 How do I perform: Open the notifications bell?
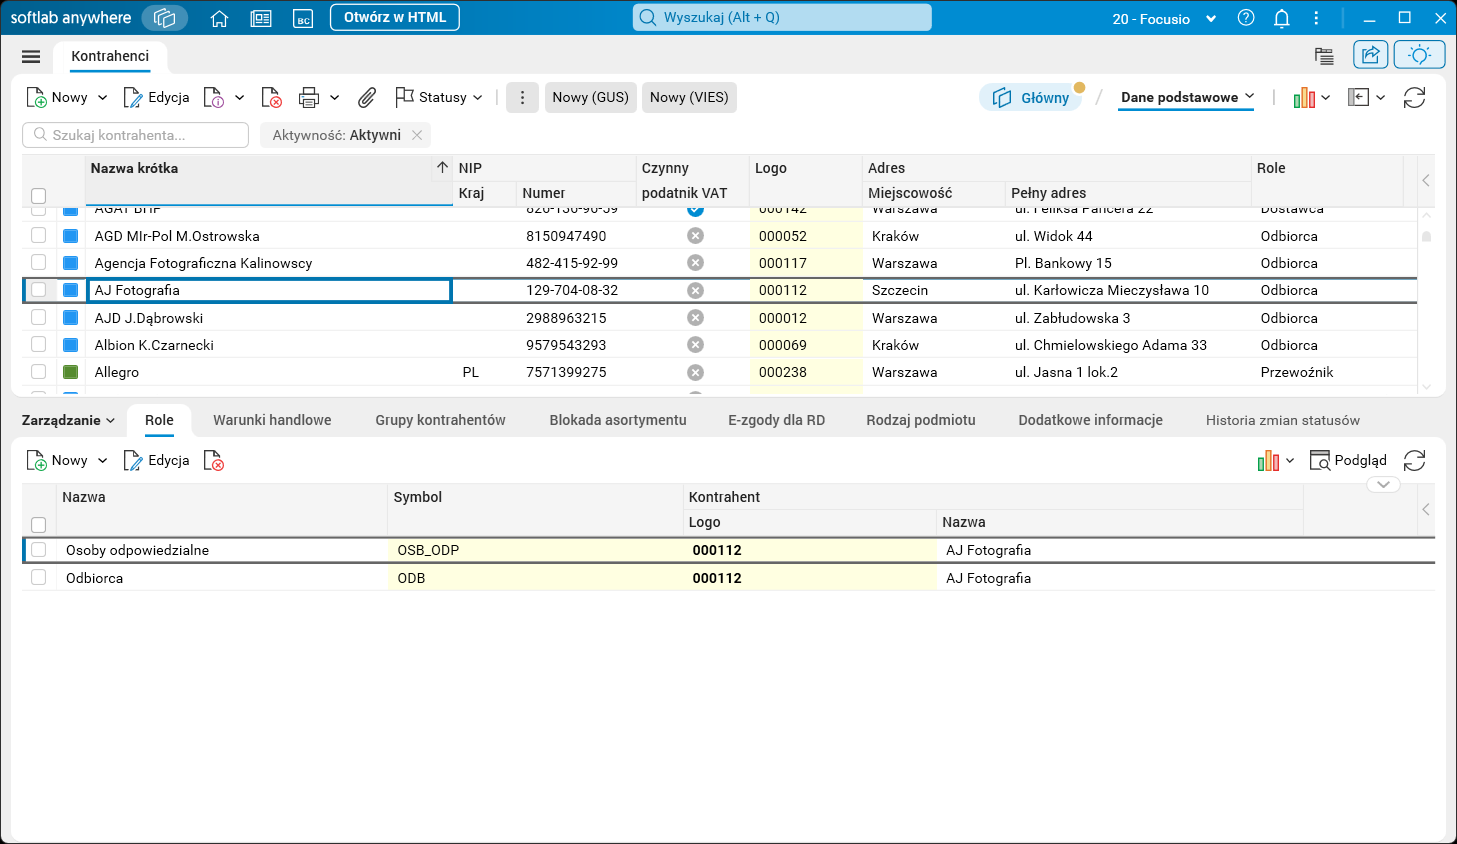pyautogui.click(x=1281, y=18)
